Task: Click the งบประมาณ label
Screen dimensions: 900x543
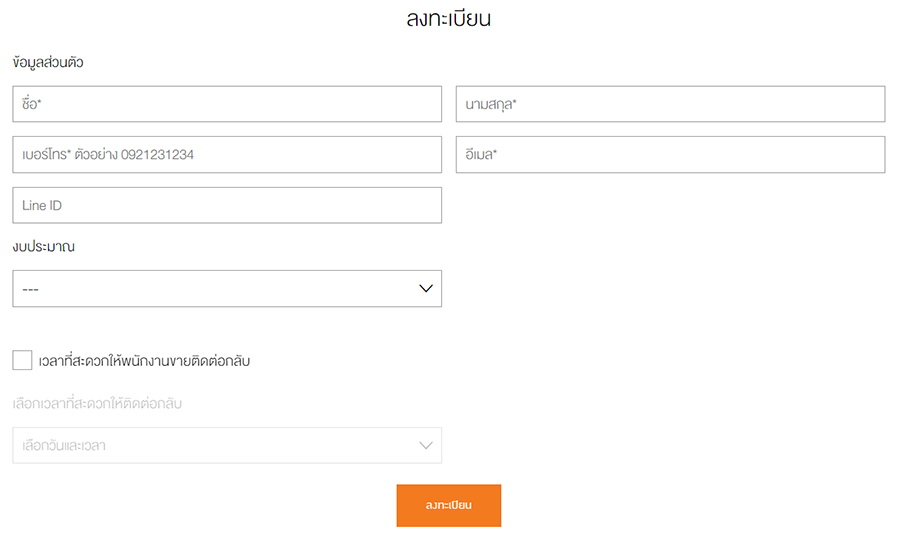Action: (44, 246)
